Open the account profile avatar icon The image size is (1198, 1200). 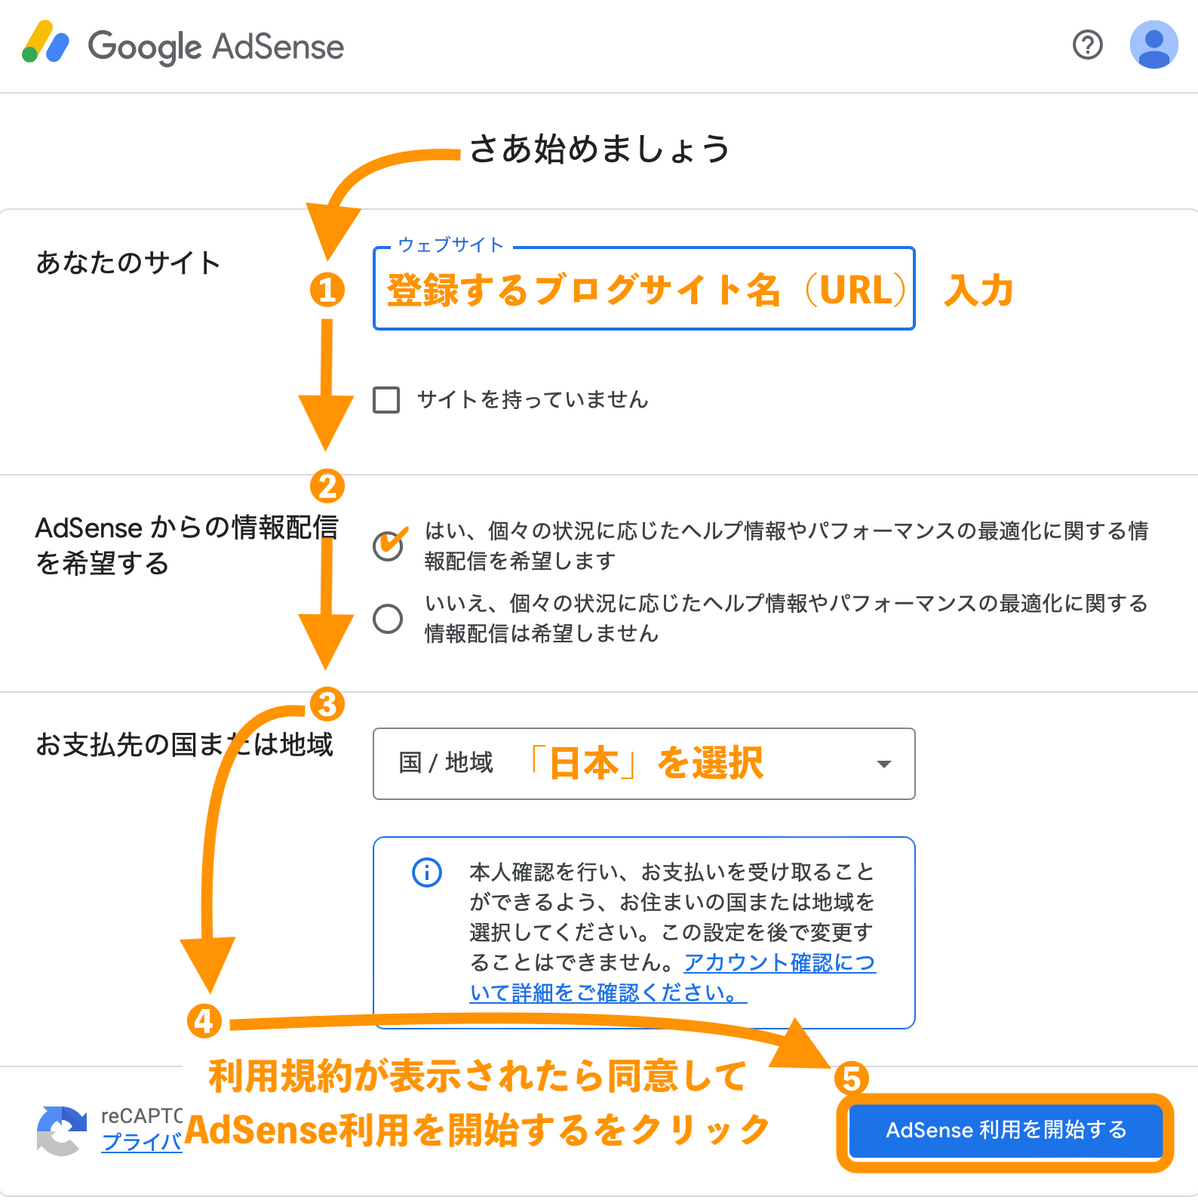point(1153,44)
